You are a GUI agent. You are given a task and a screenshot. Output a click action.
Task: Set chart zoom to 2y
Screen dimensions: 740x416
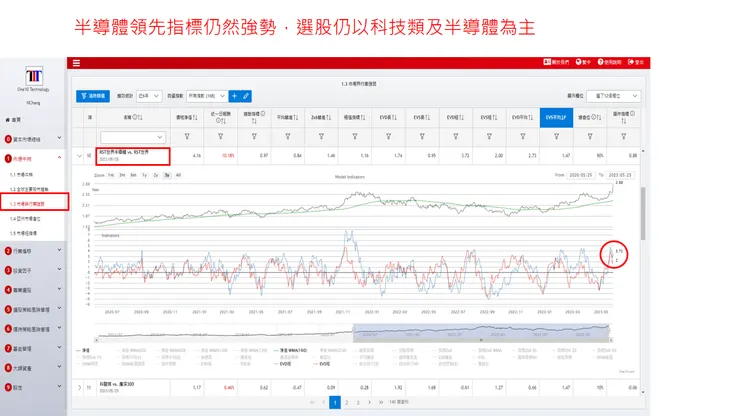[x=156, y=175]
